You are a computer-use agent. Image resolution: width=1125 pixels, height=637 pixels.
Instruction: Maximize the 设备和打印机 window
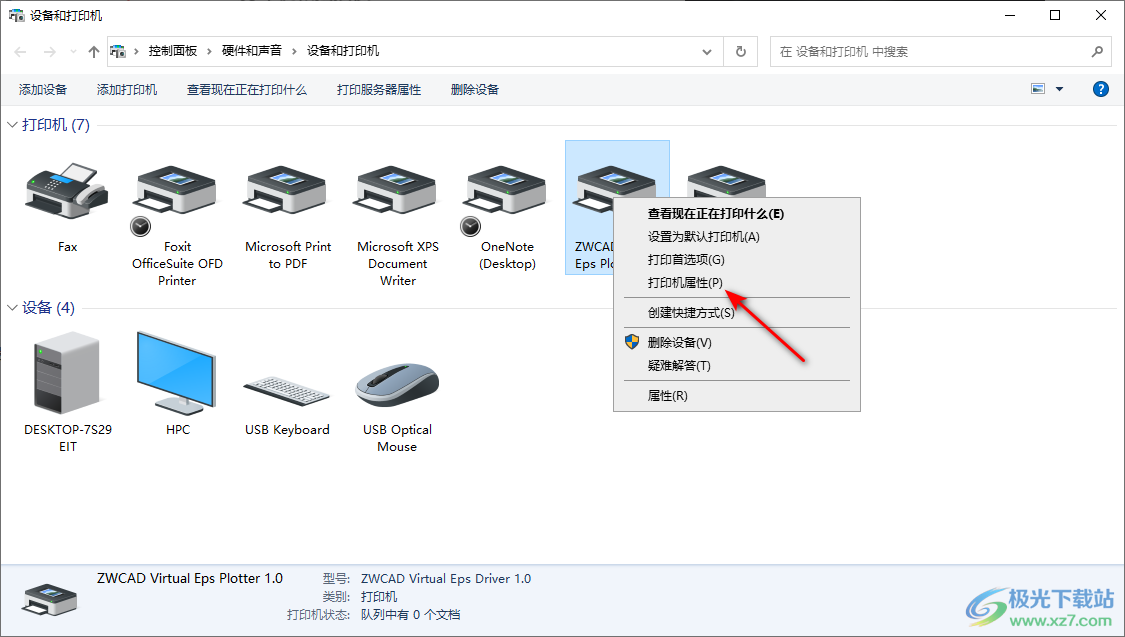1055,15
